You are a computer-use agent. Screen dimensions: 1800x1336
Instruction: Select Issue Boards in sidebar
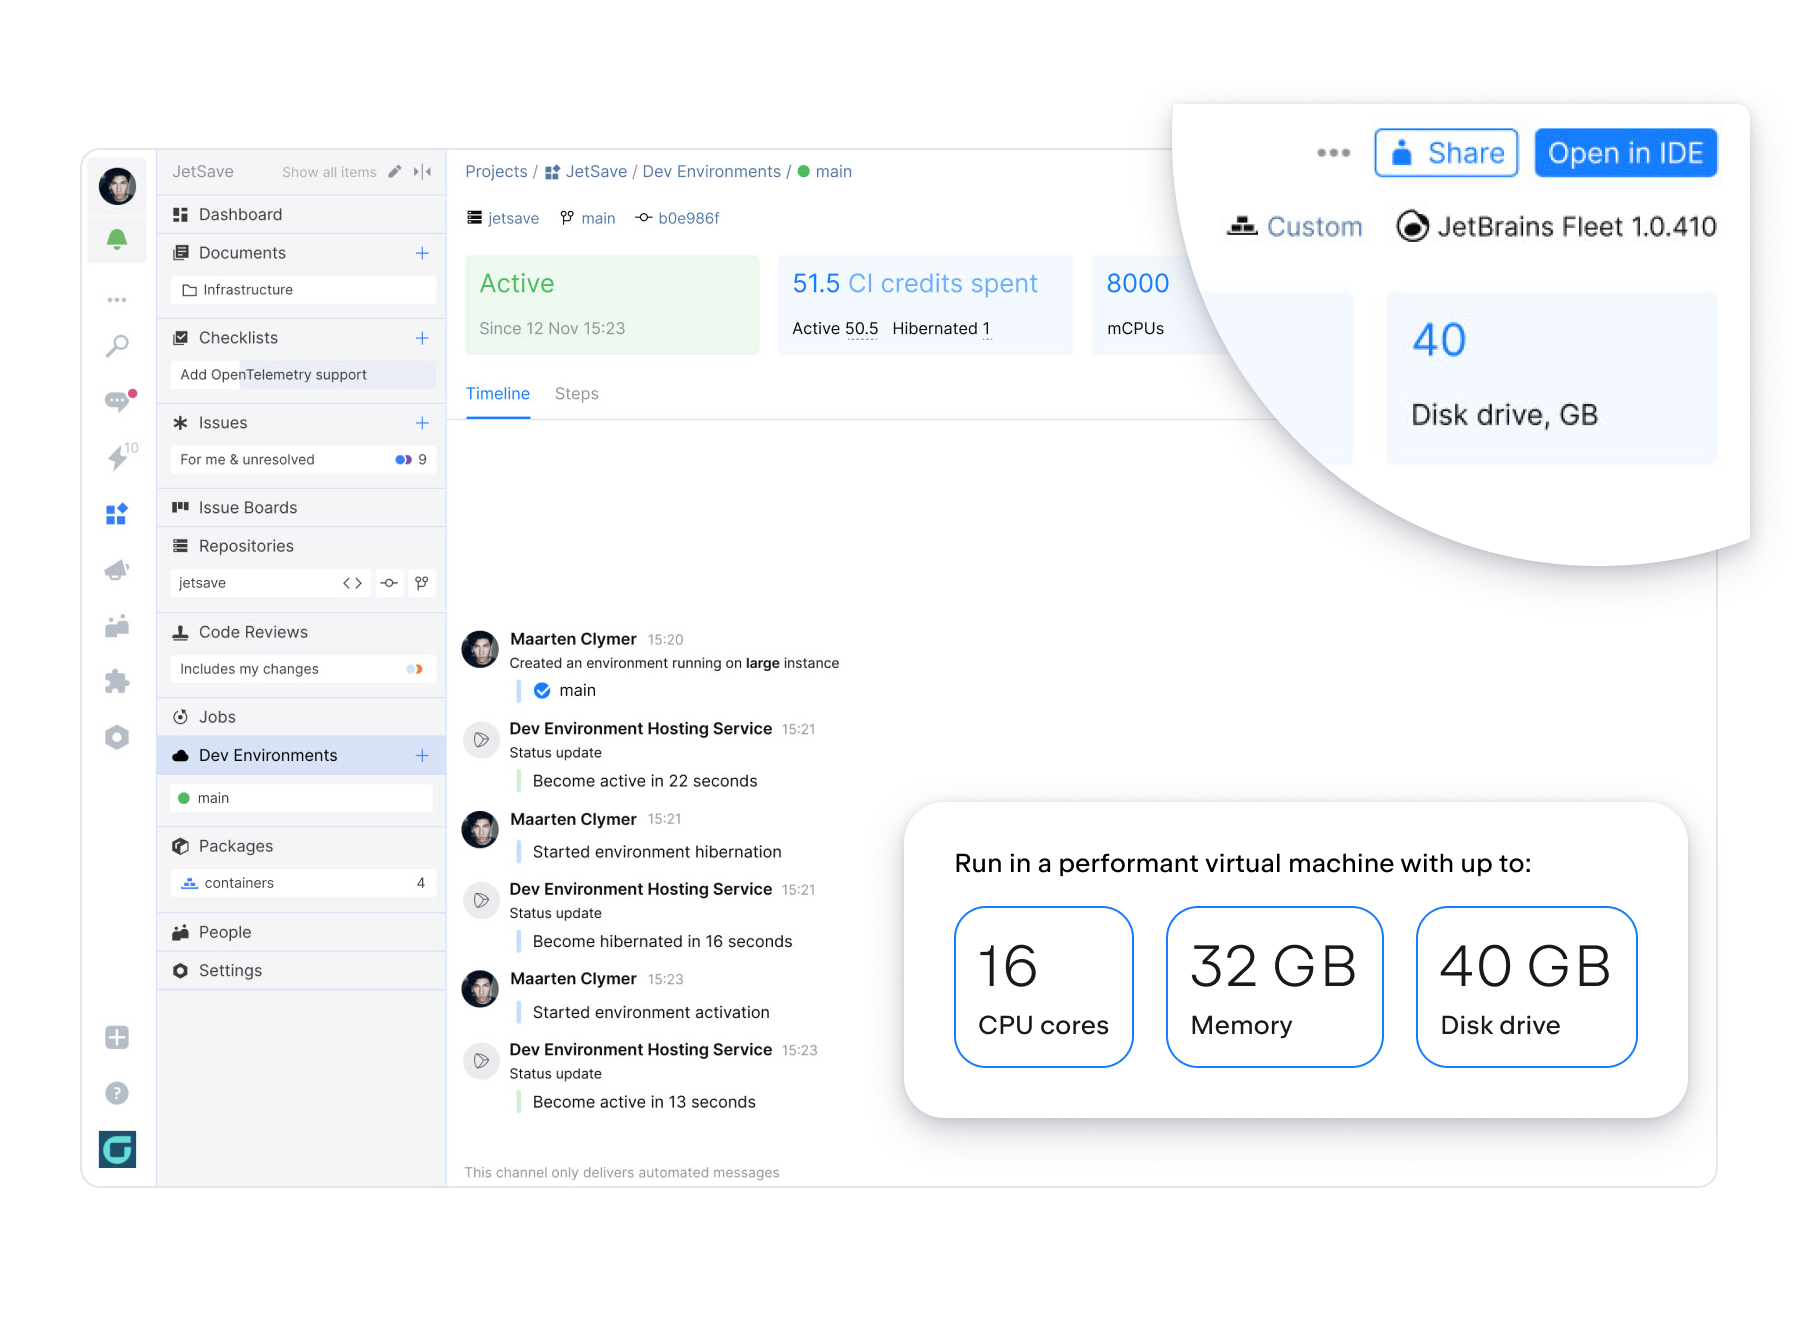[x=248, y=508]
